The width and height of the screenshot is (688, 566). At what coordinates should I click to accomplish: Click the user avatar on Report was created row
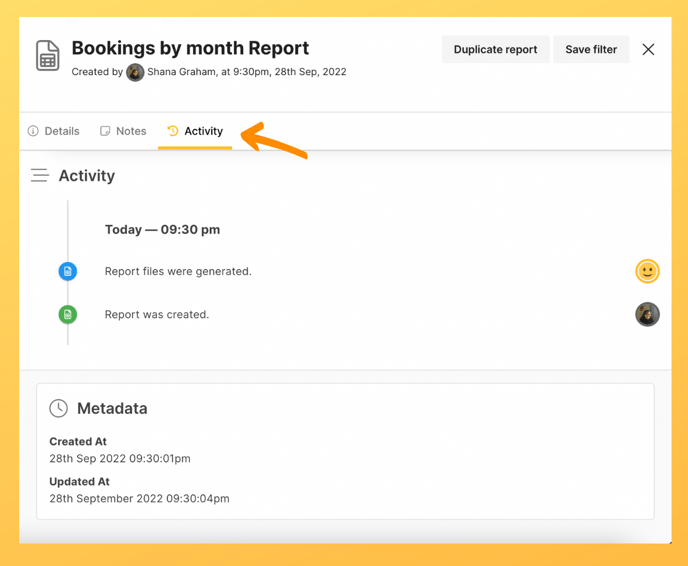coord(647,314)
